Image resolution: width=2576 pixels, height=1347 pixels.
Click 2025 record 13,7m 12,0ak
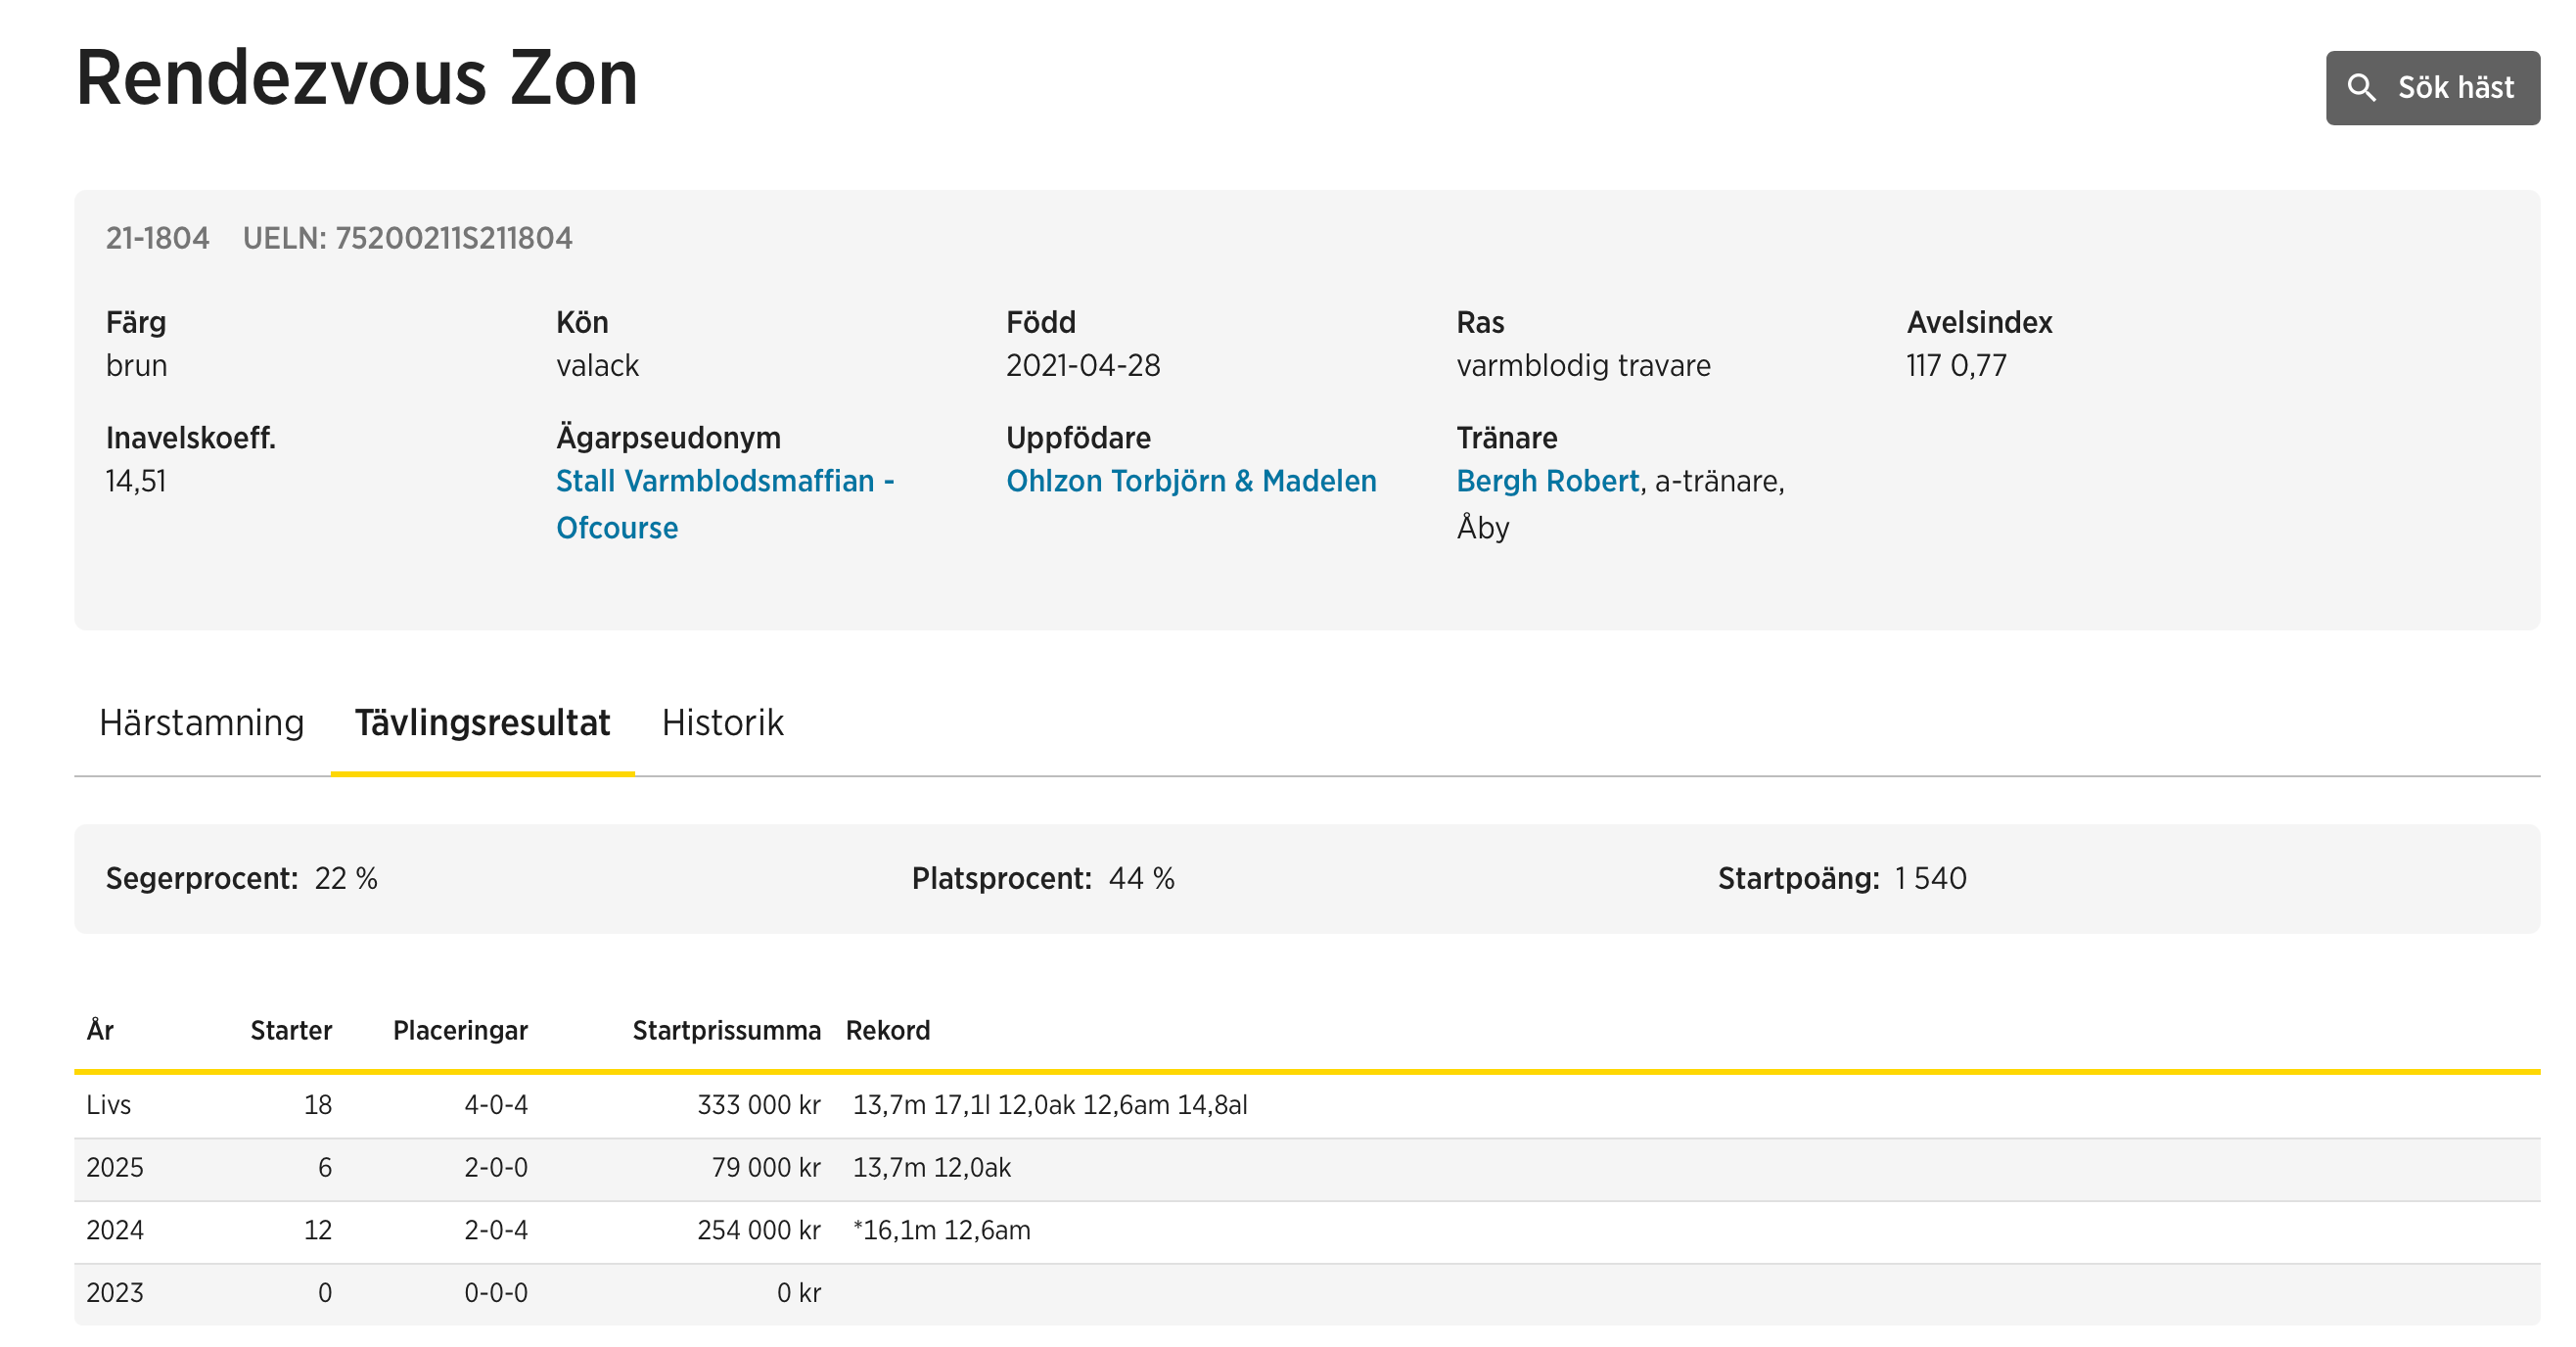(932, 1167)
